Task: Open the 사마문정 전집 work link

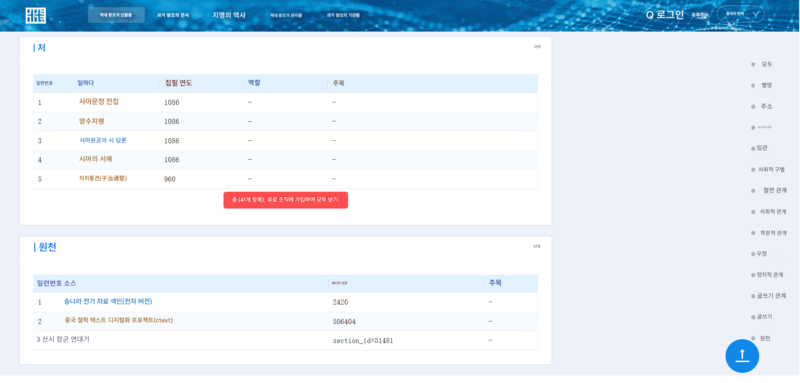Action: tap(99, 102)
